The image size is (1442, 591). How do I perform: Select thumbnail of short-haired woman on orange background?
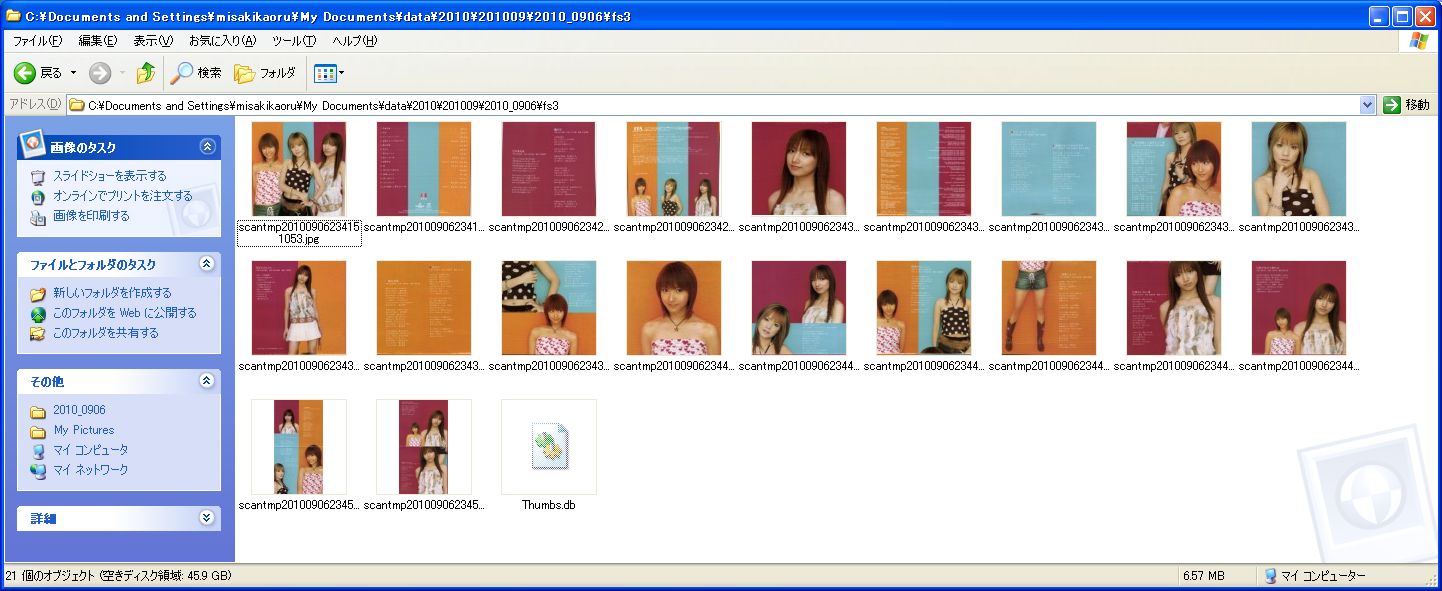point(674,308)
